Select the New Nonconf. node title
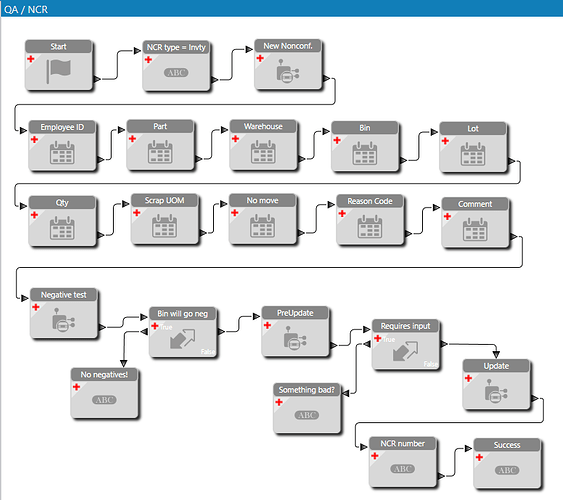563x500 pixels. pyautogui.click(x=288, y=46)
